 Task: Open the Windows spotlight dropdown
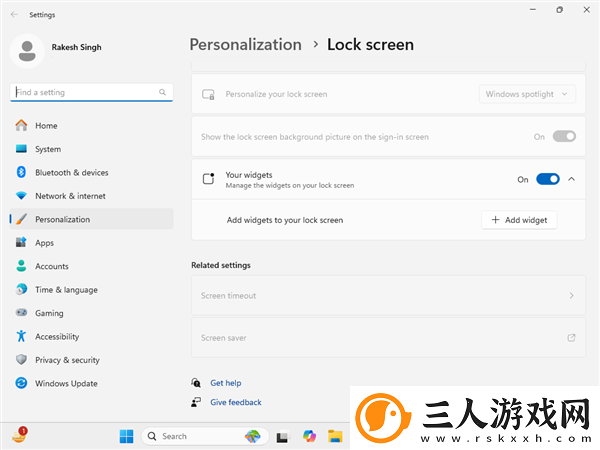pos(527,94)
